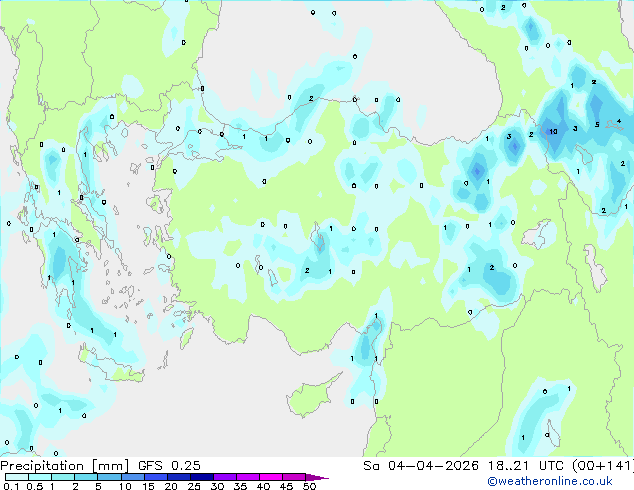Select the 15–20 mm blue legend swatch
The height and width of the screenshot is (490, 634).
(x=155, y=477)
